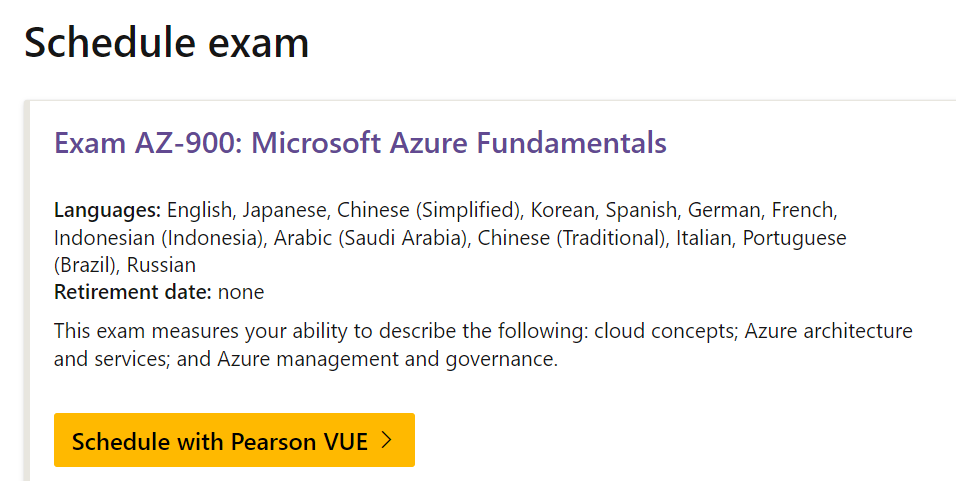956x481 pixels.
Task: Click French in the languages list
Action: coord(806,211)
